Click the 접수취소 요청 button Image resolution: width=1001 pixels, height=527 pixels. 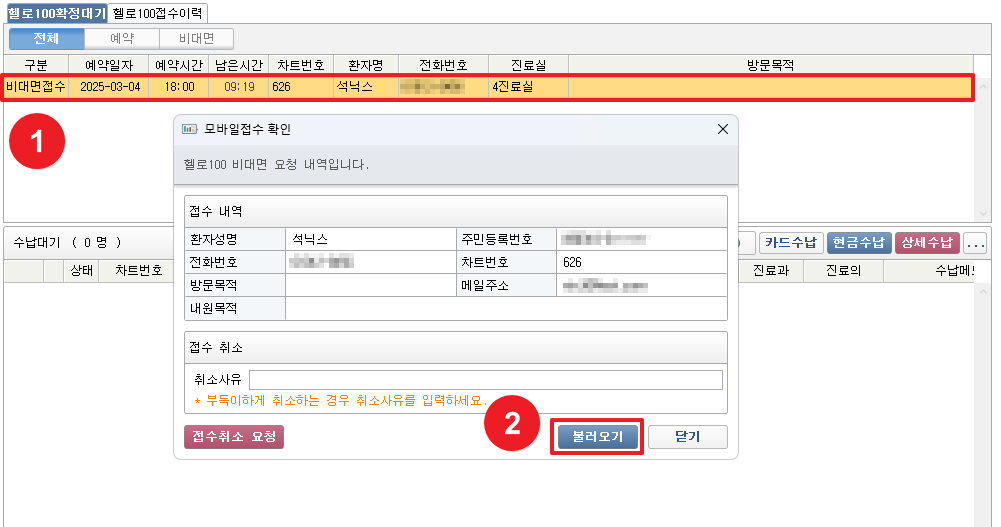click(234, 437)
